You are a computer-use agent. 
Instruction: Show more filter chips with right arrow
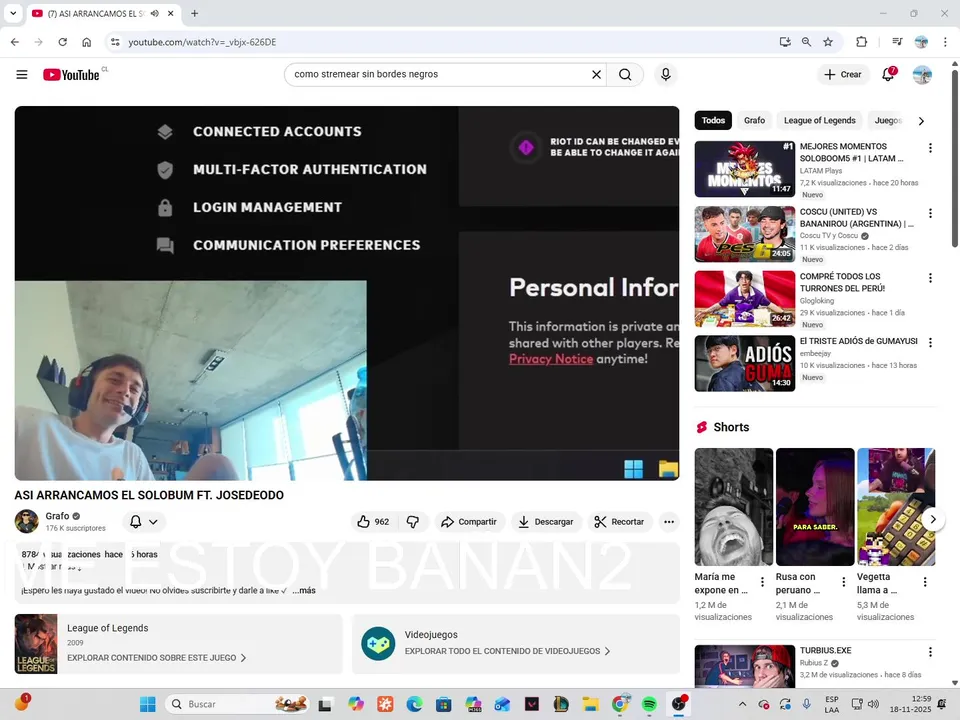point(921,121)
